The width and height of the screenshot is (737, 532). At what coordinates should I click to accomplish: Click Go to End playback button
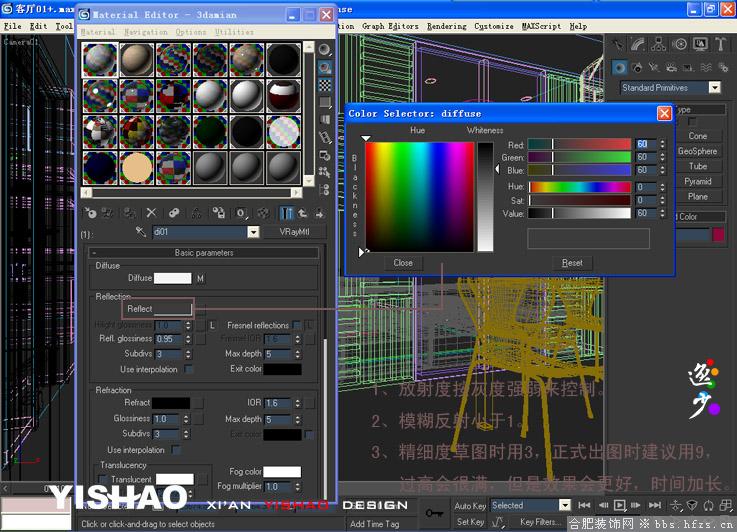655,505
